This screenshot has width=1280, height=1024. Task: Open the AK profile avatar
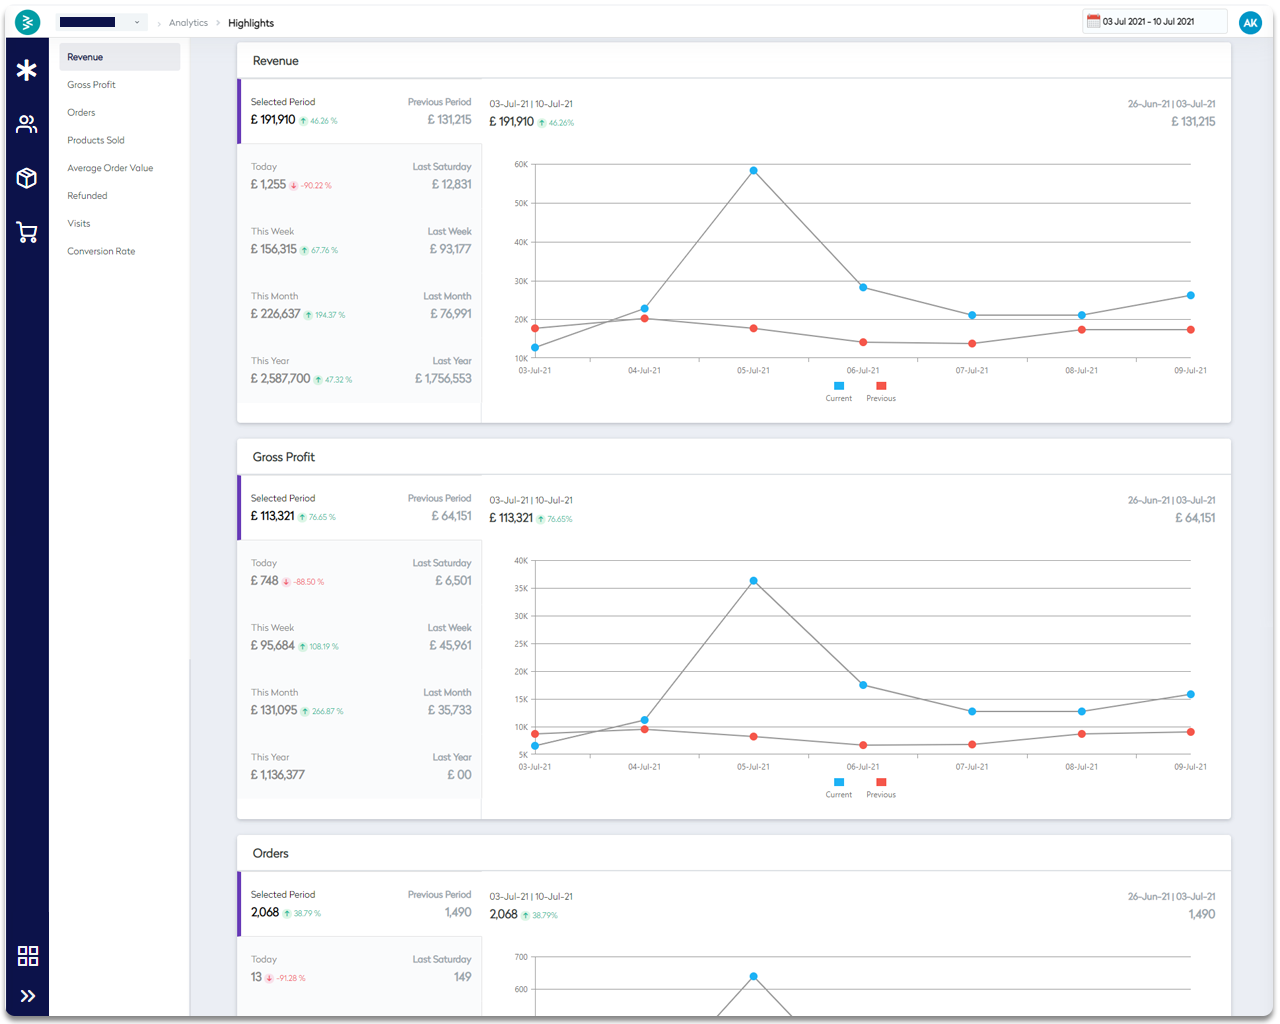click(x=1250, y=21)
